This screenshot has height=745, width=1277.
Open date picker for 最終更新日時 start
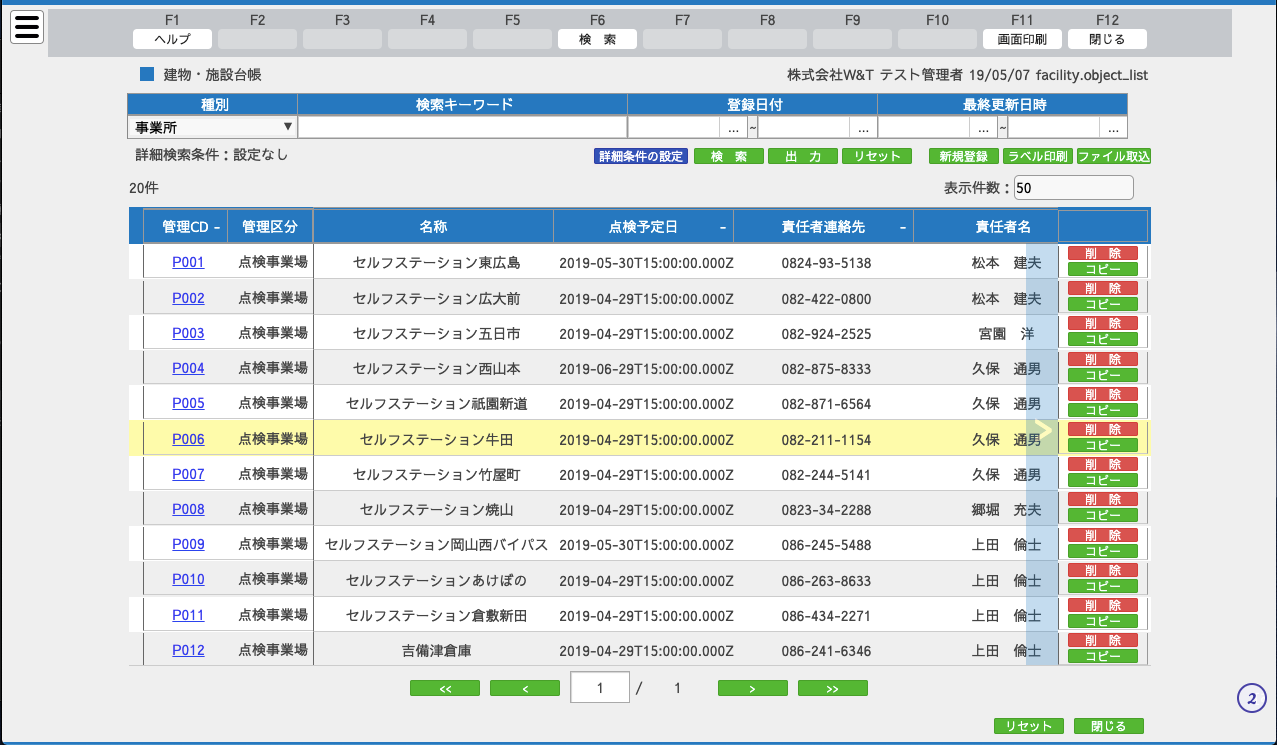click(x=984, y=128)
